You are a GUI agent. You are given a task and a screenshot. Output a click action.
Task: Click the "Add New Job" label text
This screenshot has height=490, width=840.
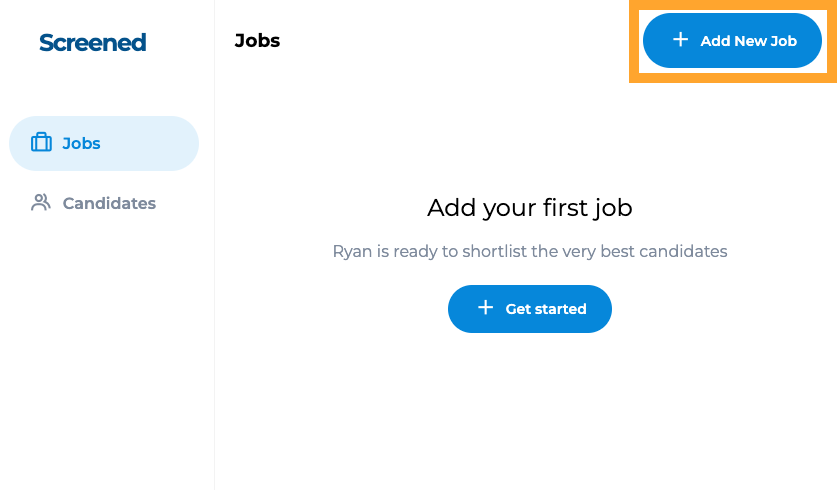(748, 41)
